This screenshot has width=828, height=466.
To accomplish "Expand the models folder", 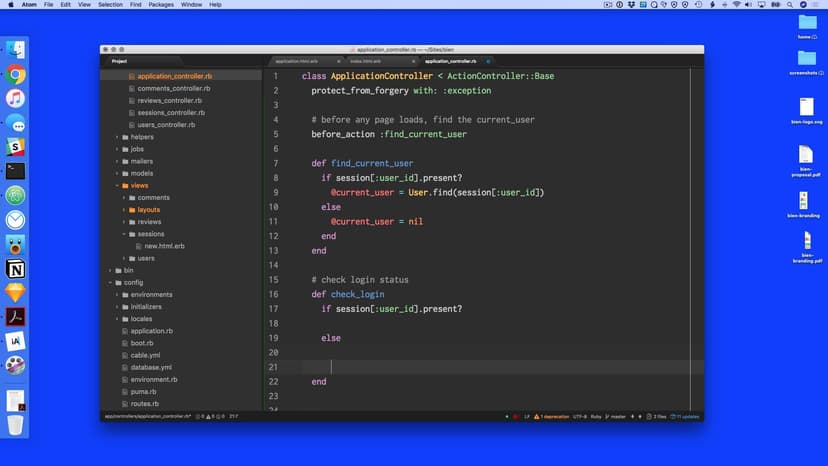I will click(x=117, y=173).
